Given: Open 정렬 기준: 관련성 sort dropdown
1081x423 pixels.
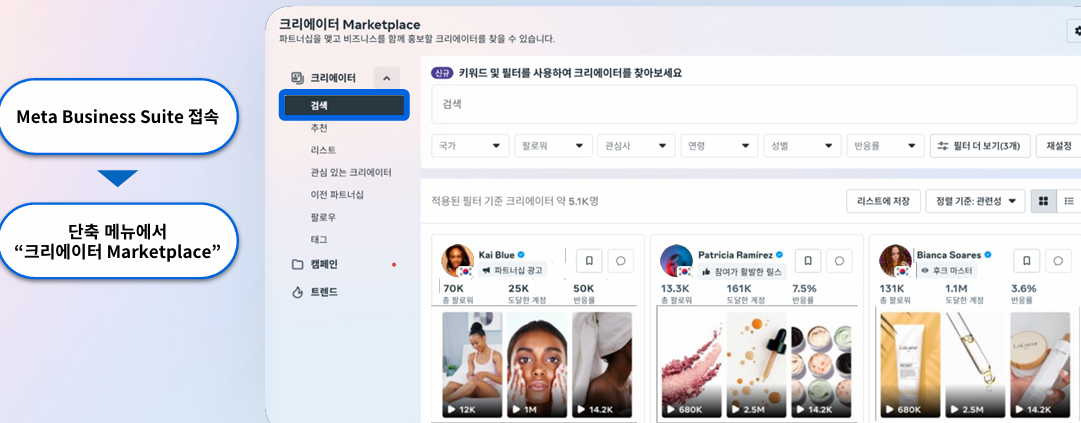Looking at the screenshot, I should 974,201.
